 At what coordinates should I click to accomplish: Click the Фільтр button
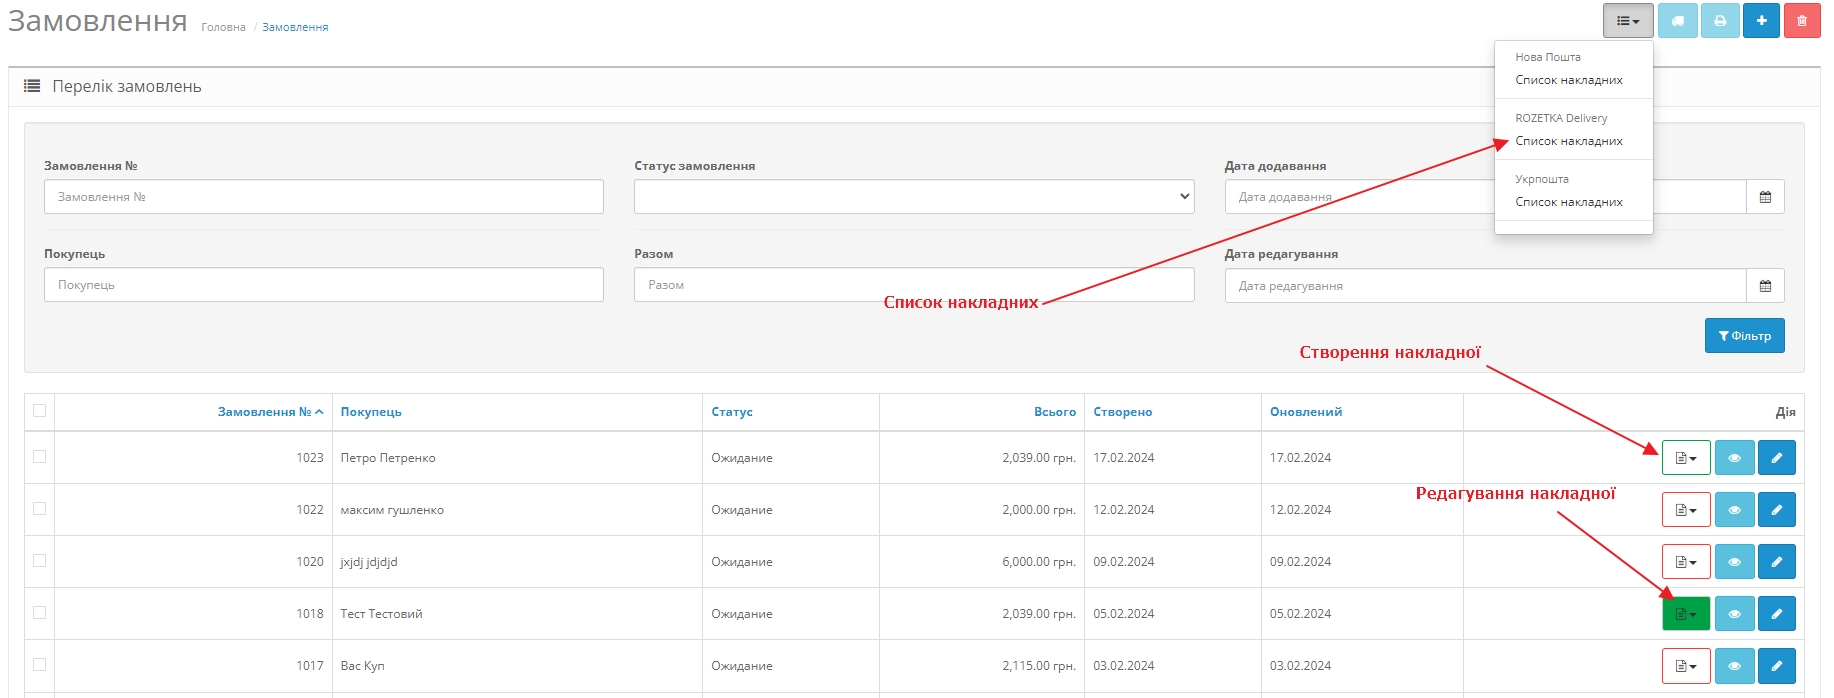click(1745, 336)
